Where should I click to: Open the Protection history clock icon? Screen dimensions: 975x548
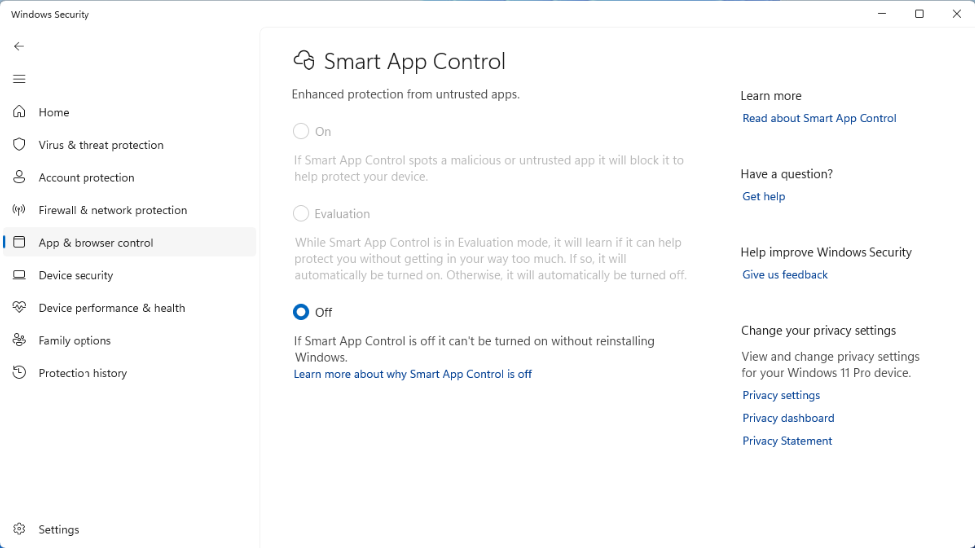(x=19, y=373)
